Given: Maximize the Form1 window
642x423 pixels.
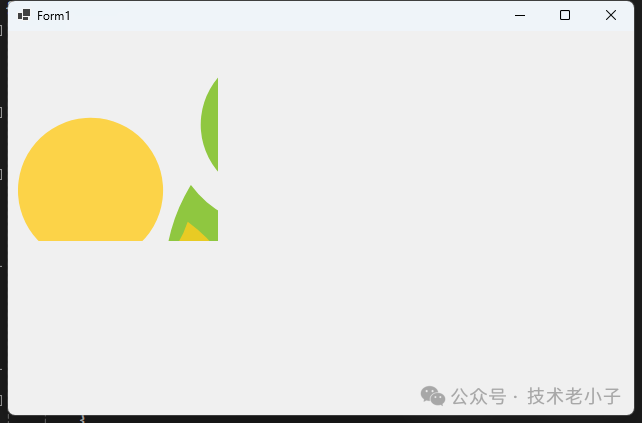Looking at the screenshot, I should click(x=565, y=16).
